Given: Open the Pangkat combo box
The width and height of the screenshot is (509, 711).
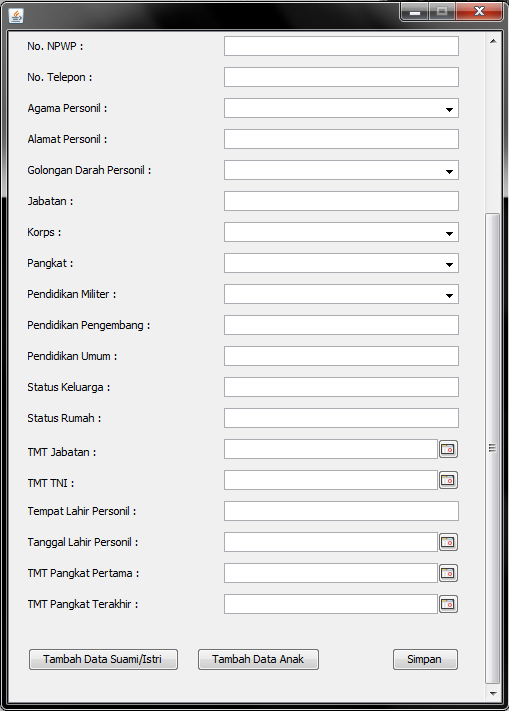Looking at the screenshot, I should pos(341,263).
